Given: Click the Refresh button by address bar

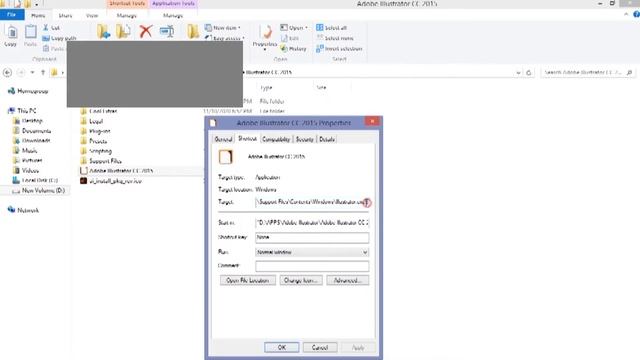Looking at the screenshot, I should click(x=529, y=73).
